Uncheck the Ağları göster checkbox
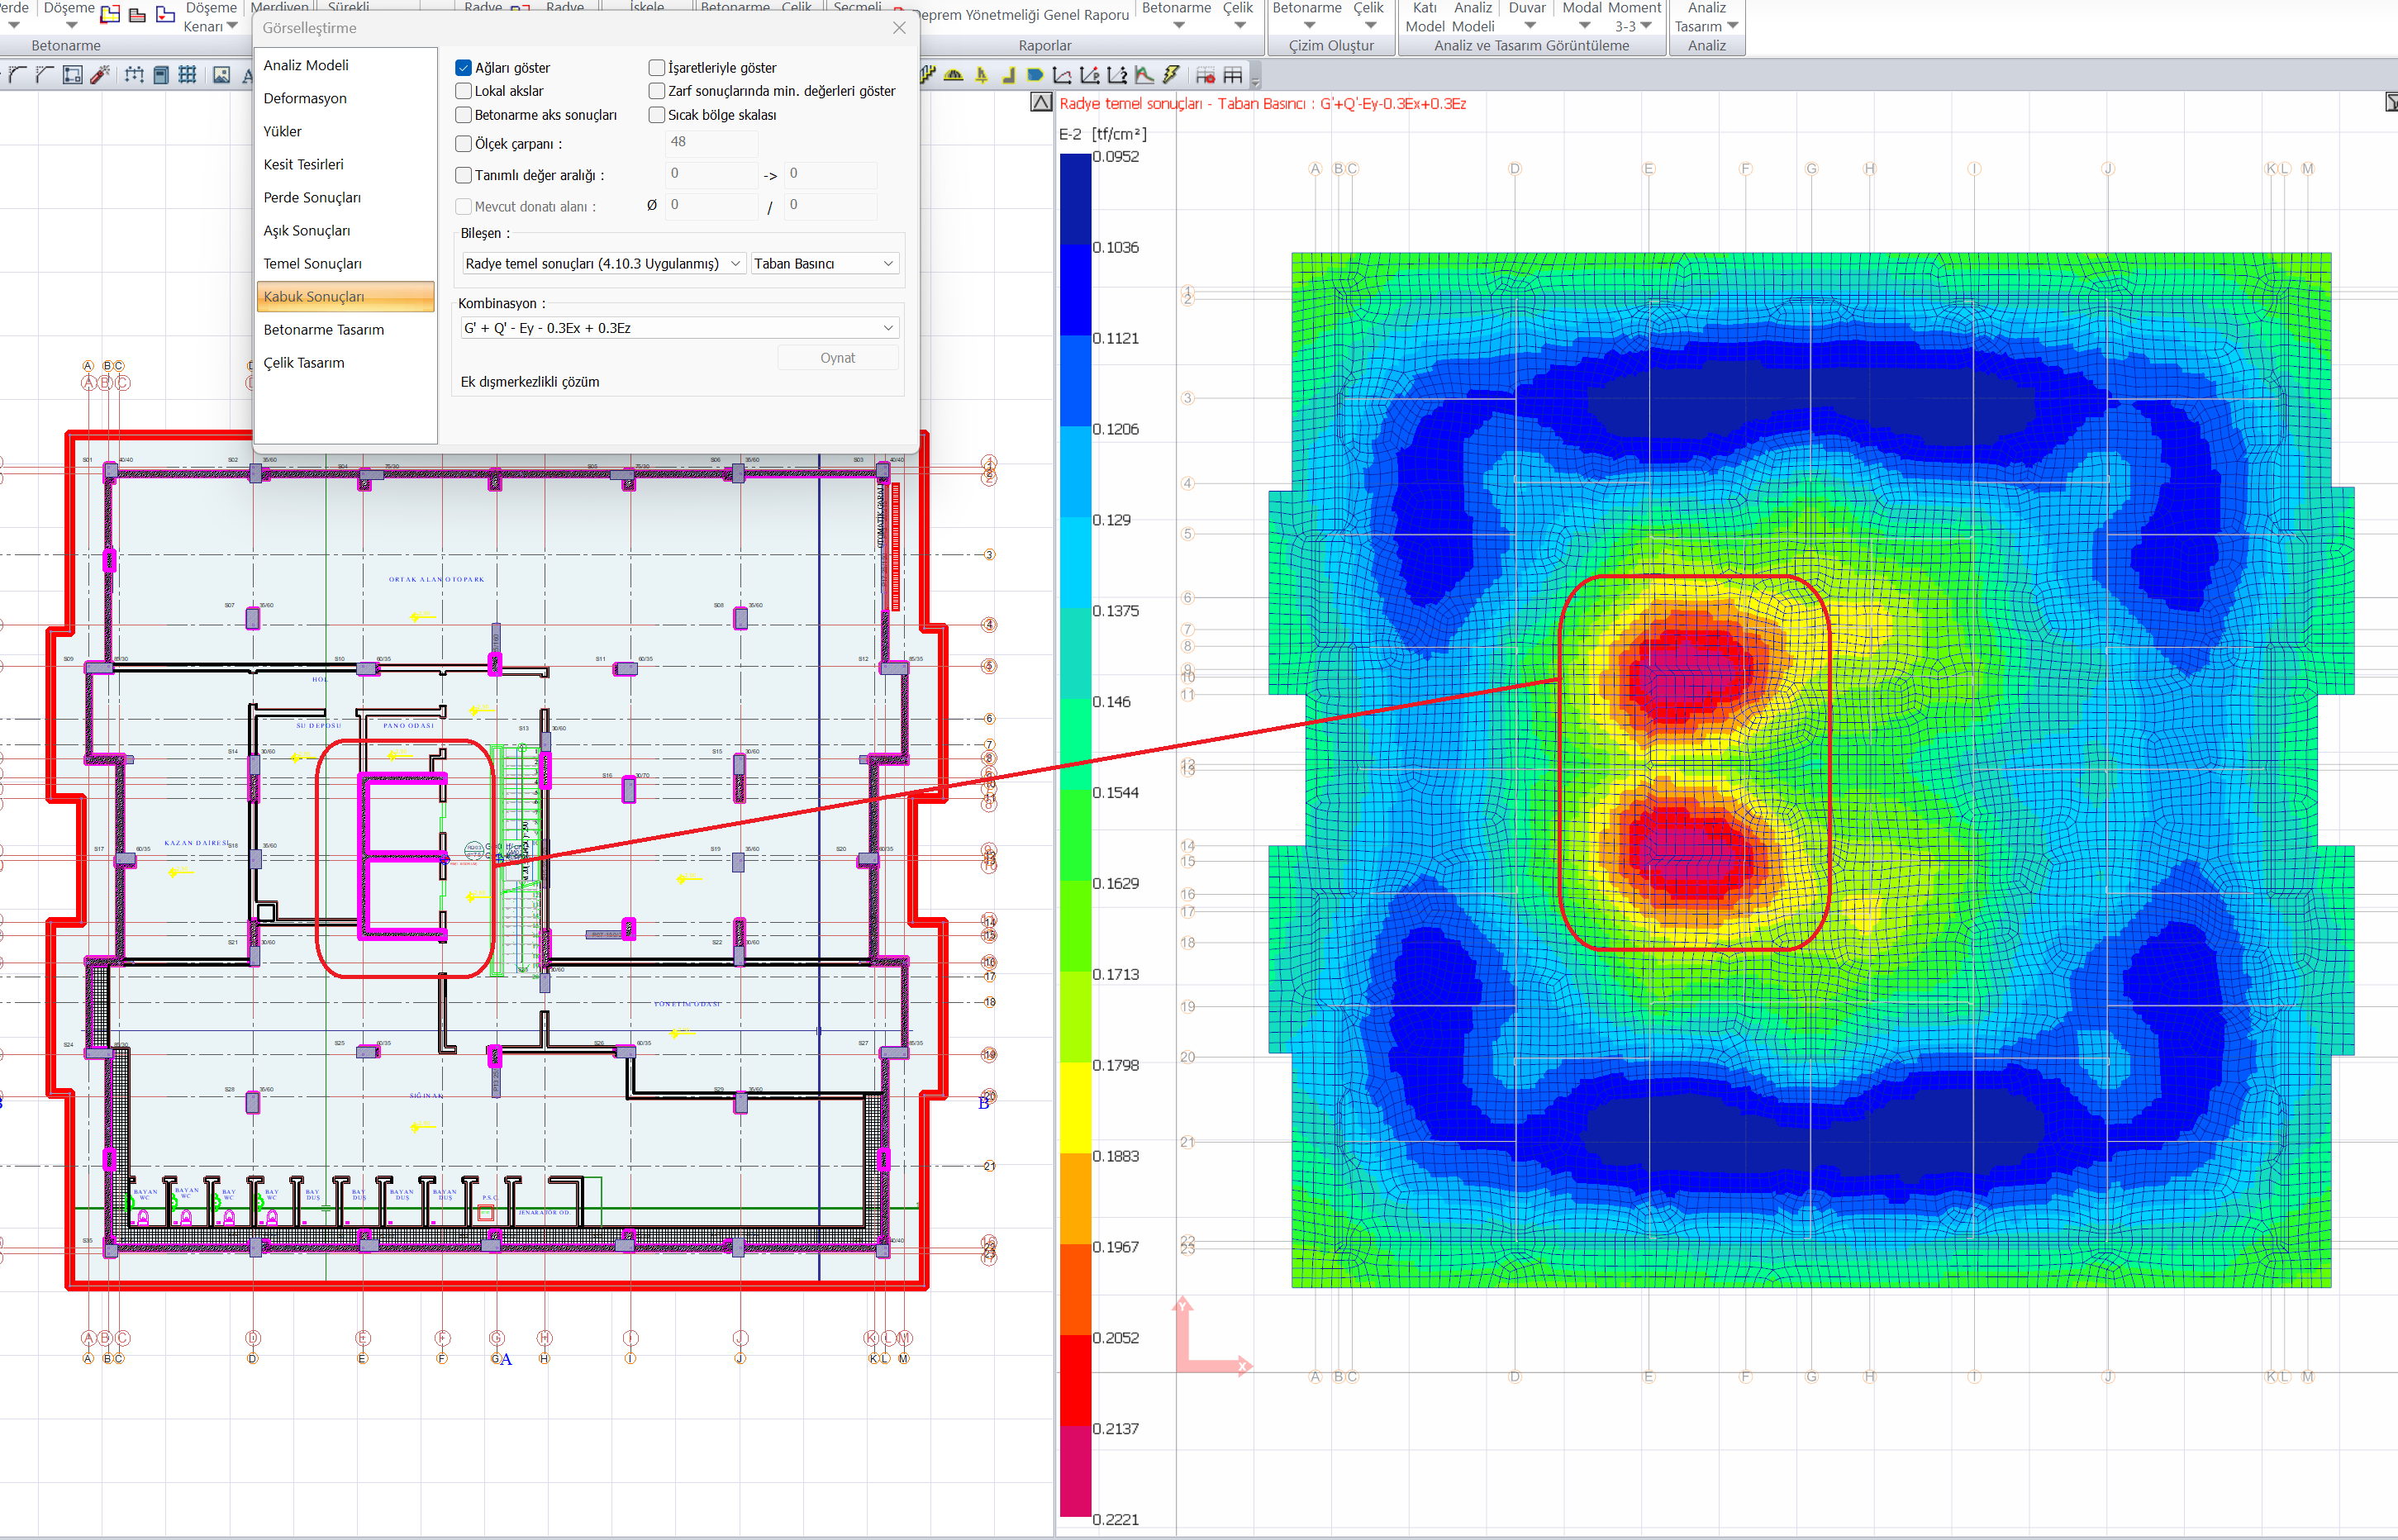Screen dimensions: 2398x1540 pos(463,68)
